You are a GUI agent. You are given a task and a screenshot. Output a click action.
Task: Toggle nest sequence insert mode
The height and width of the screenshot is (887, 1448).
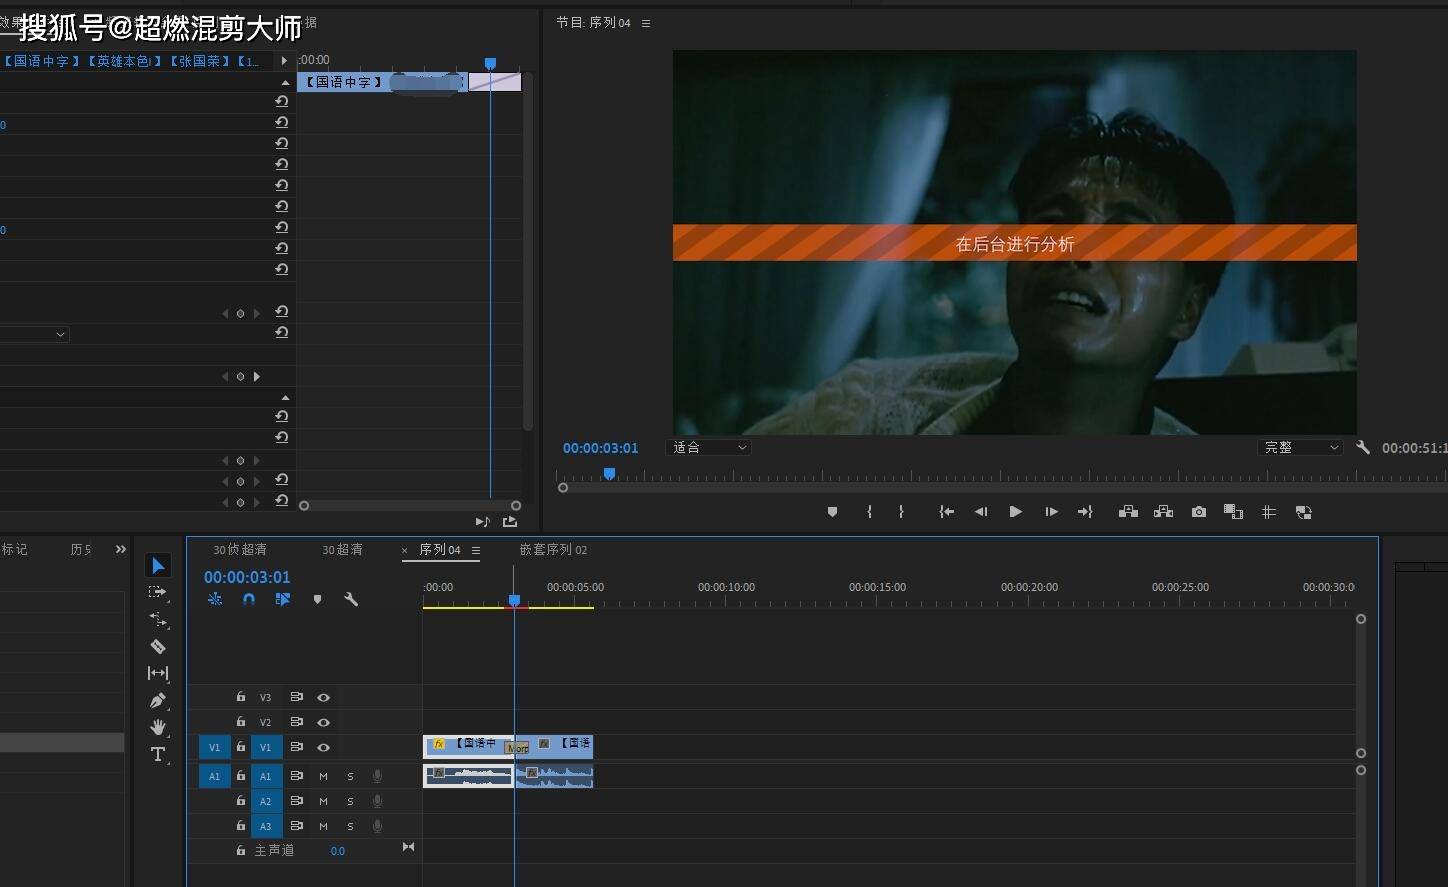[215, 599]
